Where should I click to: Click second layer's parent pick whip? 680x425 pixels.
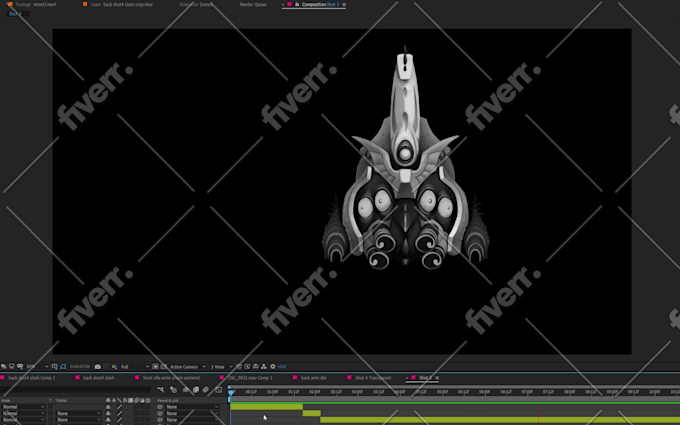click(x=160, y=413)
